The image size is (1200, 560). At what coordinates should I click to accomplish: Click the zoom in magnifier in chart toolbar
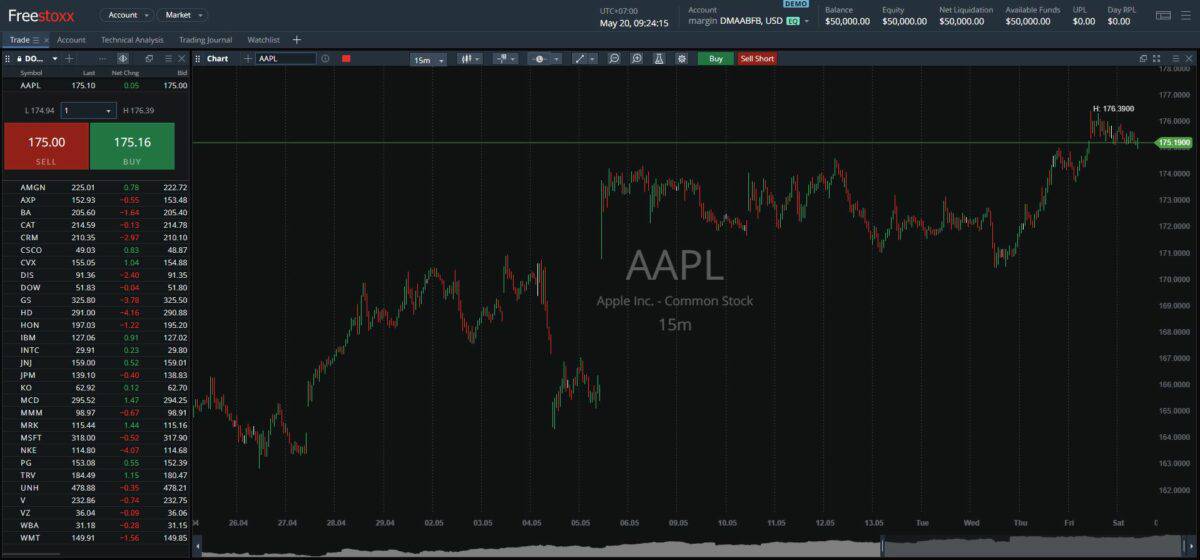click(637, 59)
